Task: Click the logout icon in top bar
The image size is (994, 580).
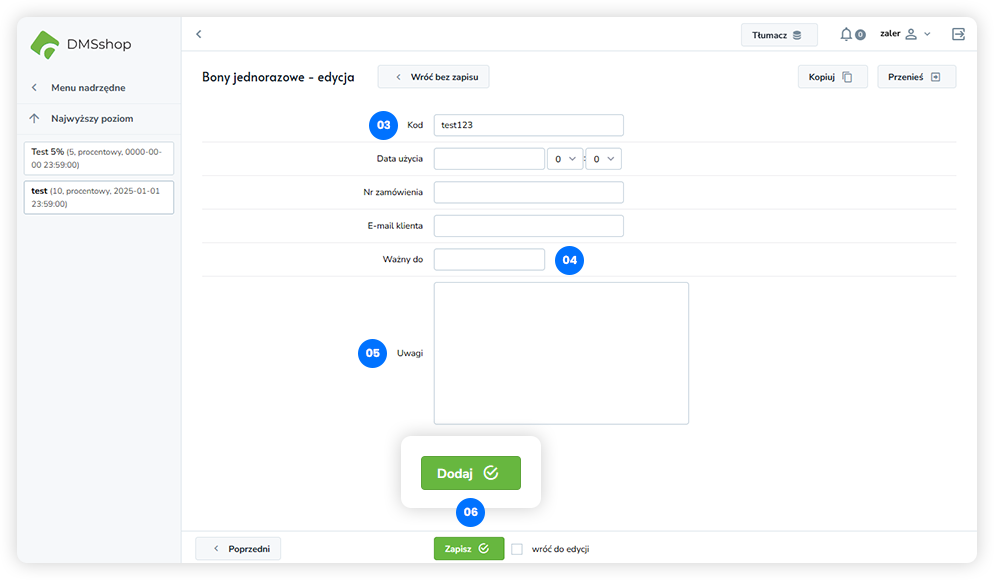Action: pyautogui.click(x=958, y=34)
